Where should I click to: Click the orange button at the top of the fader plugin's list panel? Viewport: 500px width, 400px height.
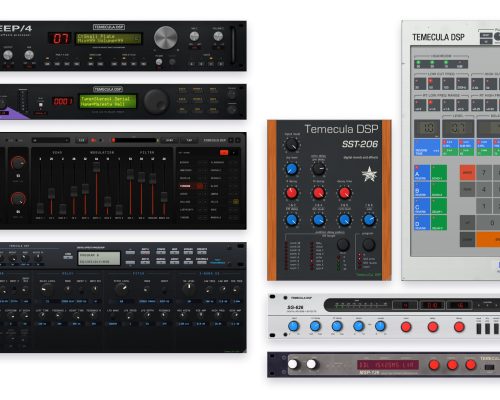coord(224,153)
